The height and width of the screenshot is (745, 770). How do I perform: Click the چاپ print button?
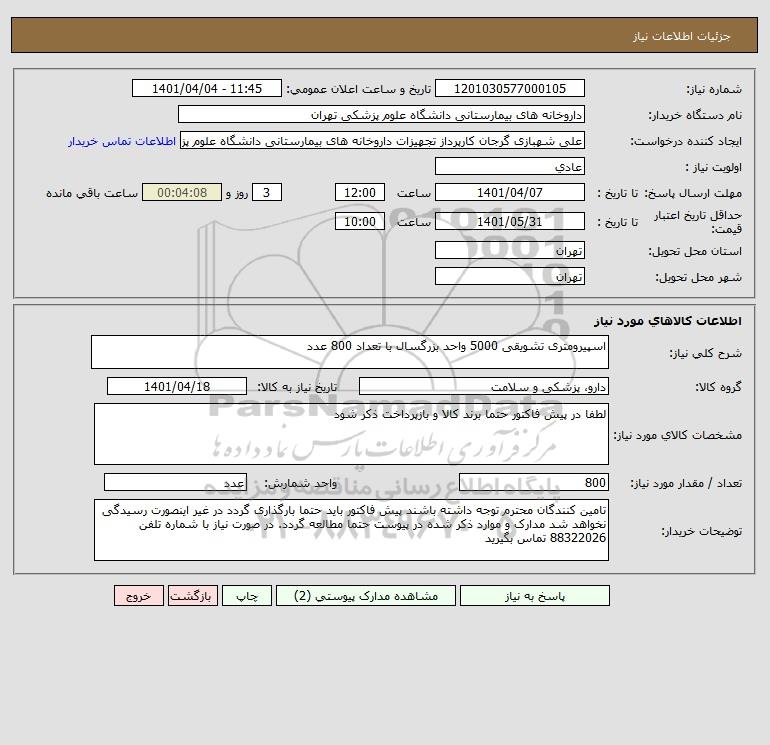(247, 596)
